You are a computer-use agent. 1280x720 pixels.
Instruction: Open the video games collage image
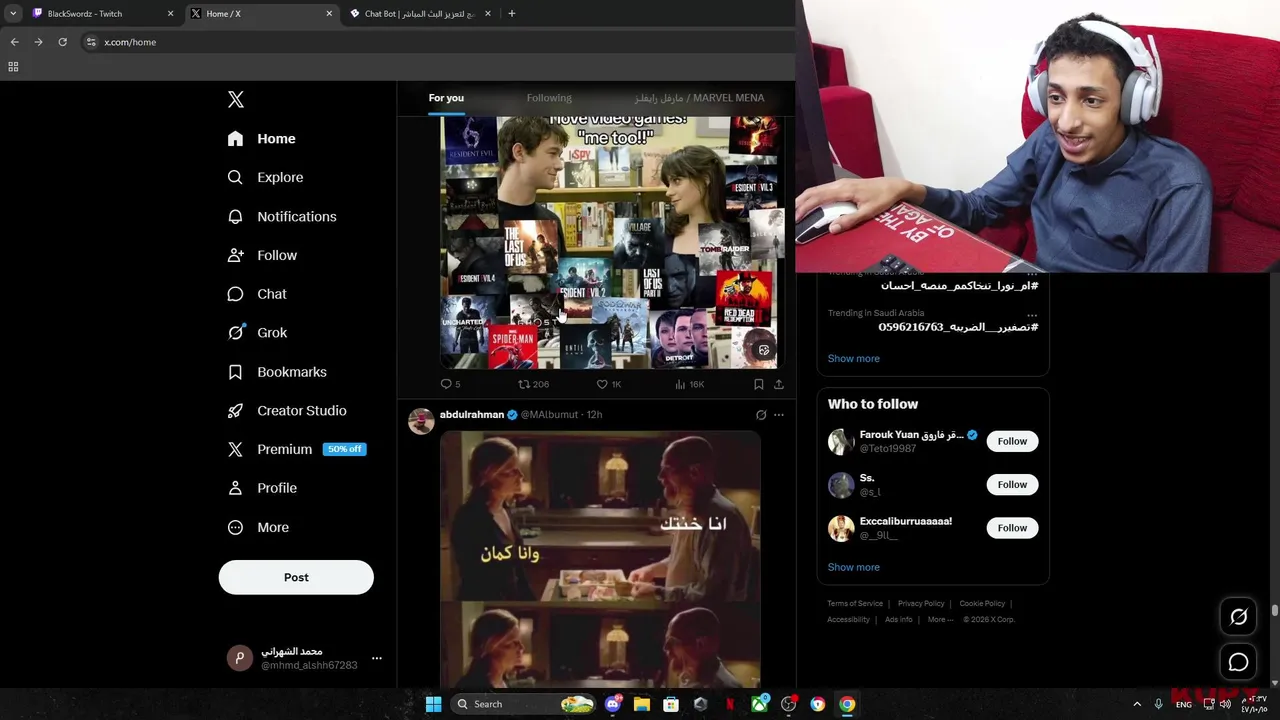coord(612,242)
